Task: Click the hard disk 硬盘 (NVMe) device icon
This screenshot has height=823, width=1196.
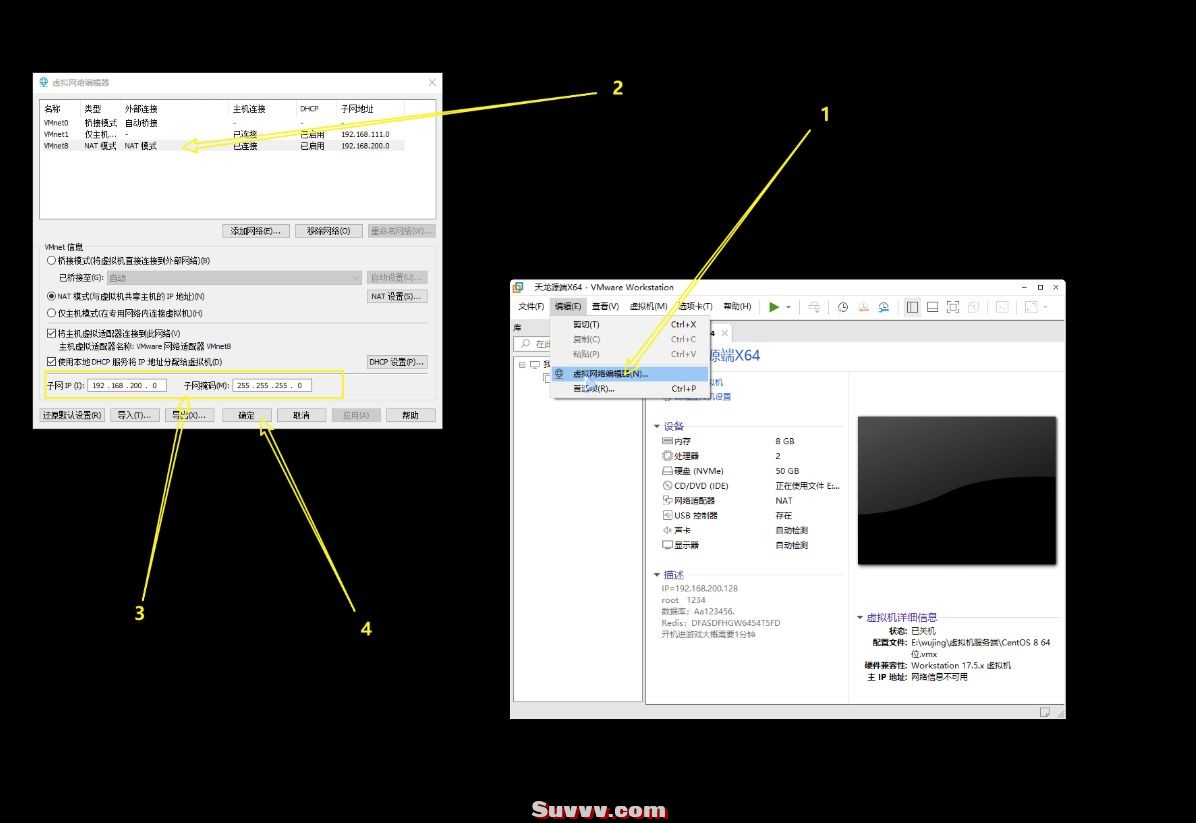Action: click(x=667, y=471)
